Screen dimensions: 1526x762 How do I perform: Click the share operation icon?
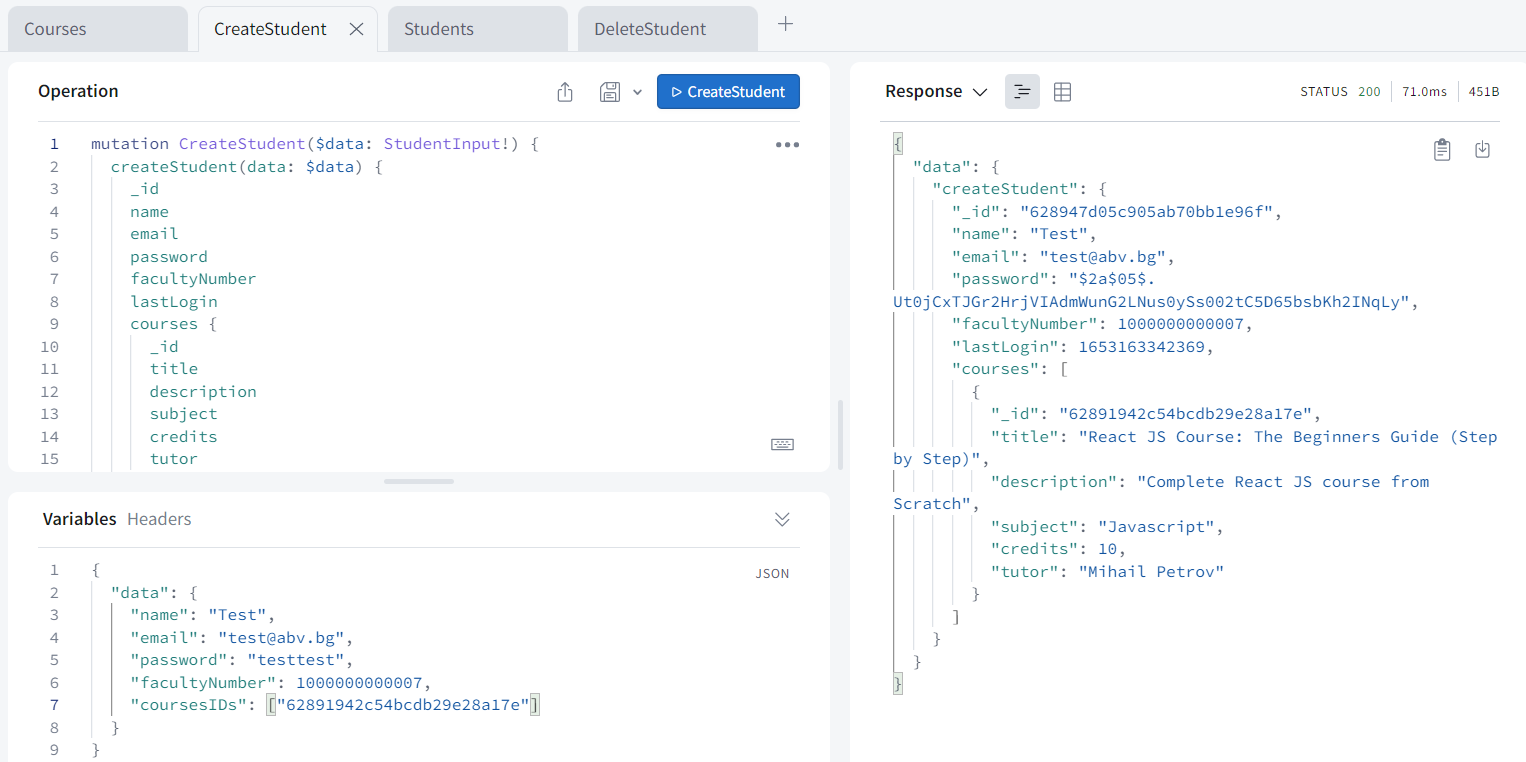[565, 92]
